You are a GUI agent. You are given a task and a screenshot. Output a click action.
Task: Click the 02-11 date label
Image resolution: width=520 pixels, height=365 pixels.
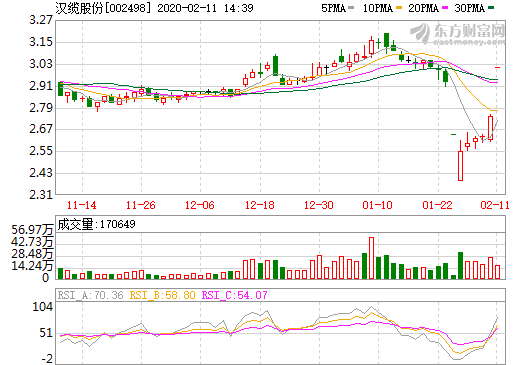point(495,205)
